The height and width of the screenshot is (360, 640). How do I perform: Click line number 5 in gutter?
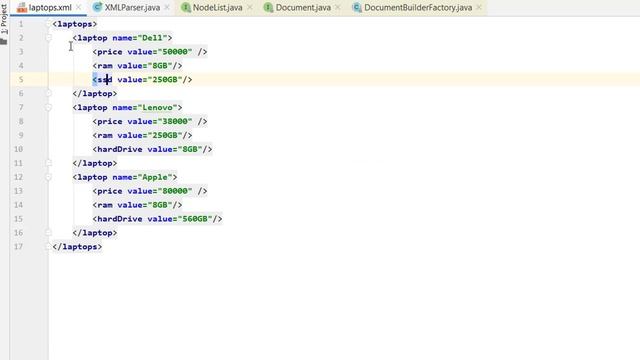(21, 80)
